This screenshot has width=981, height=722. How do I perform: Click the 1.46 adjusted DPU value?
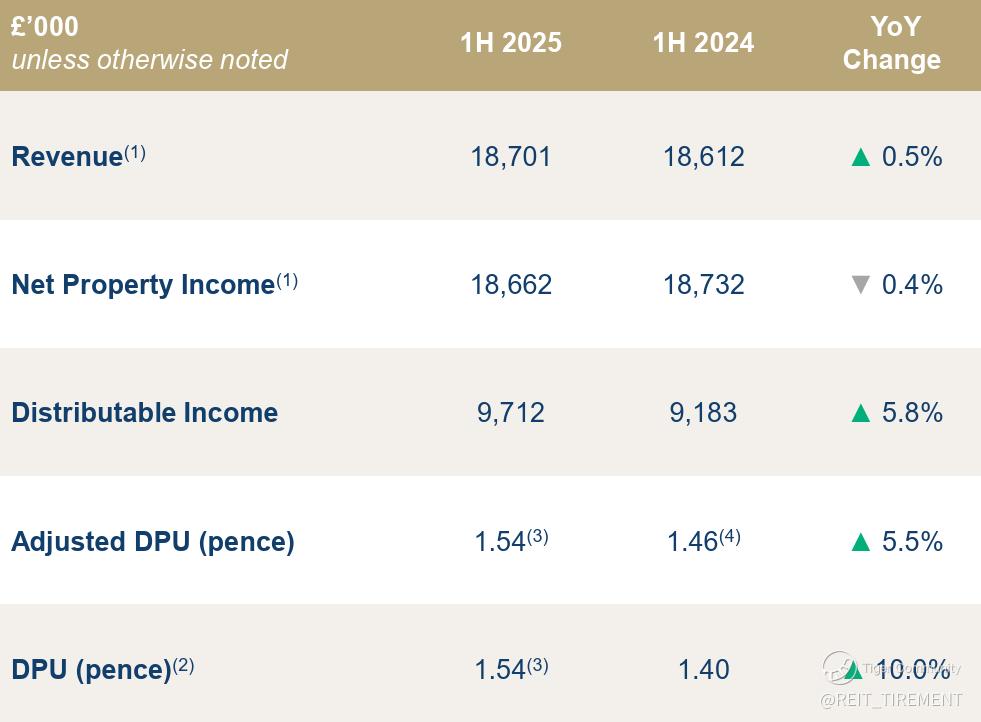(693, 542)
